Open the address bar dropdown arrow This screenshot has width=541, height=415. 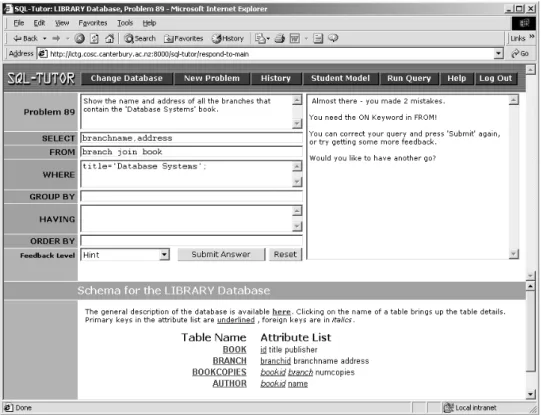pos(498,53)
